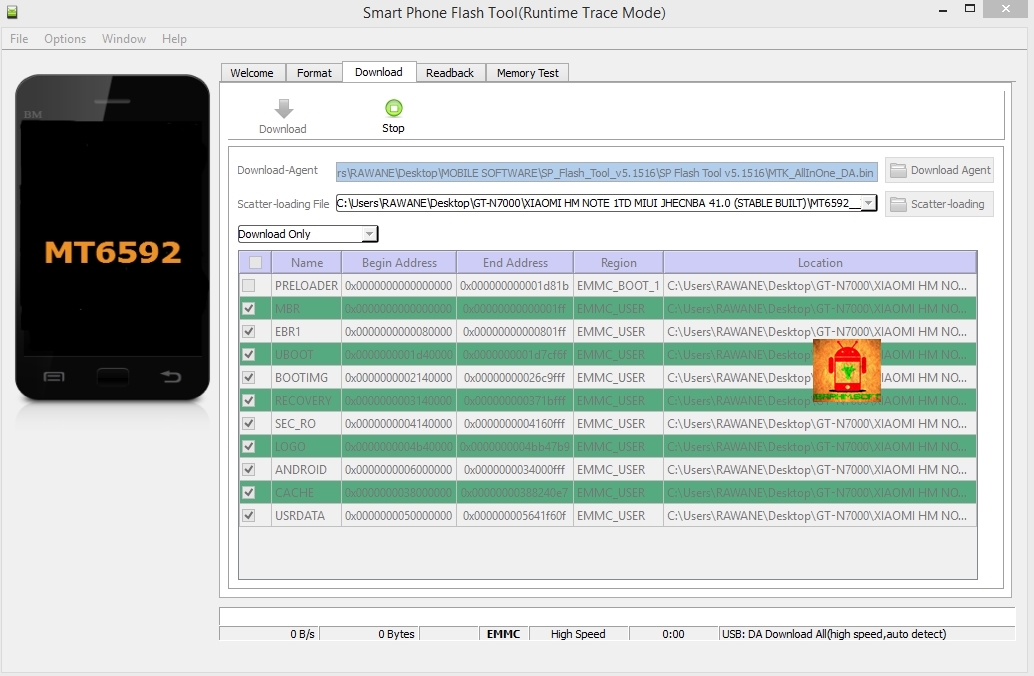Uncheck the EBR1 partition checkbox
Image resolution: width=1034 pixels, height=676 pixels.
(x=249, y=332)
